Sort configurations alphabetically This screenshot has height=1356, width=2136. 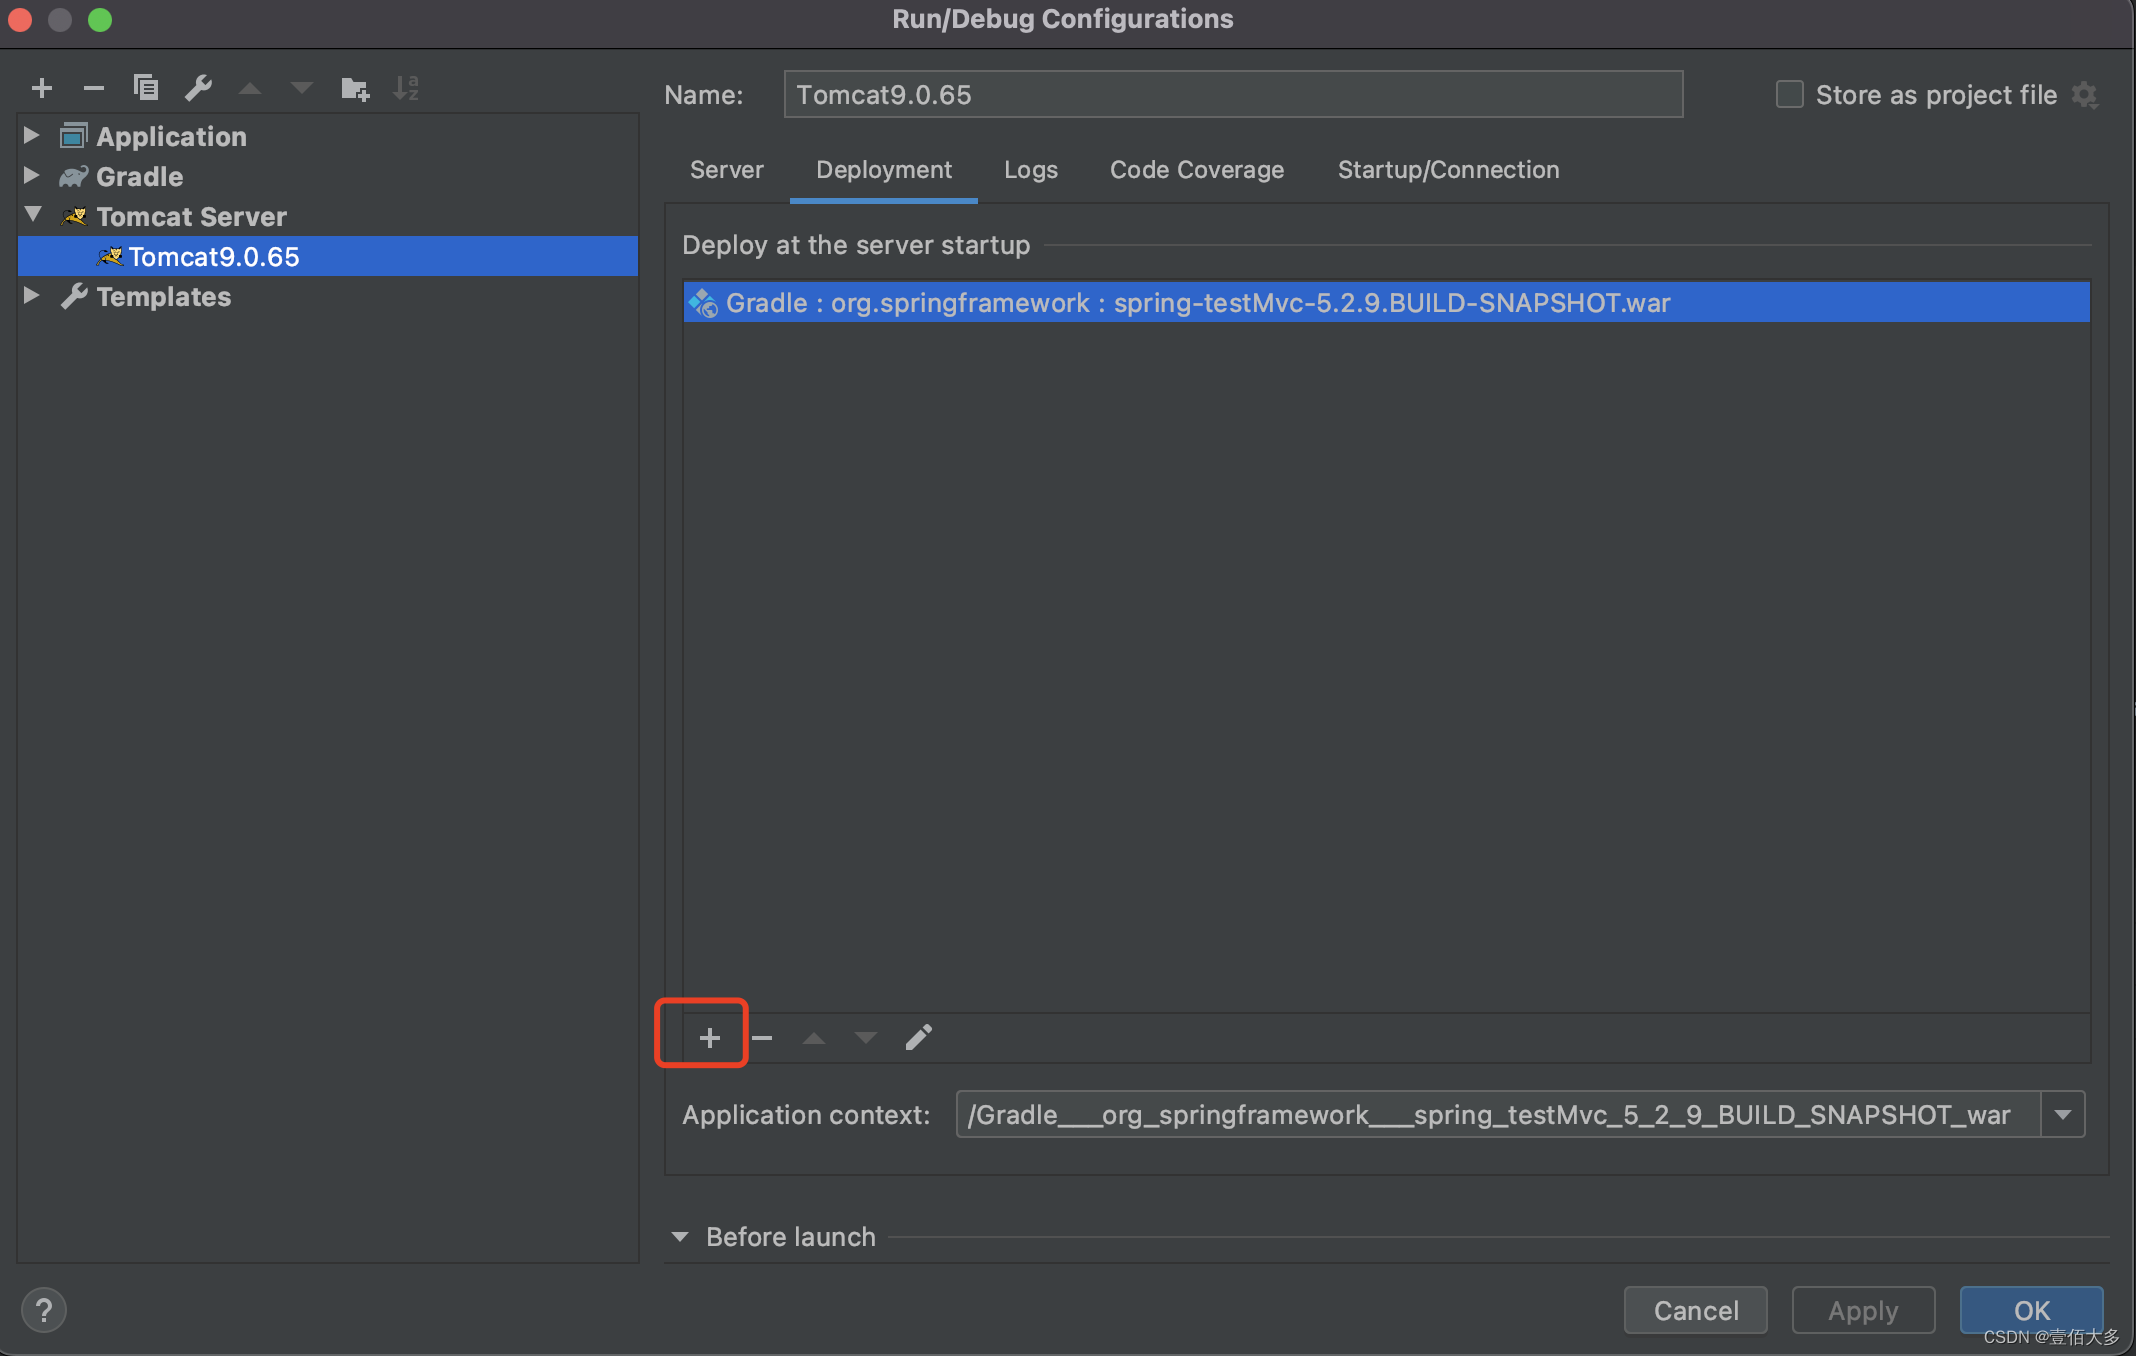click(x=406, y=89)
